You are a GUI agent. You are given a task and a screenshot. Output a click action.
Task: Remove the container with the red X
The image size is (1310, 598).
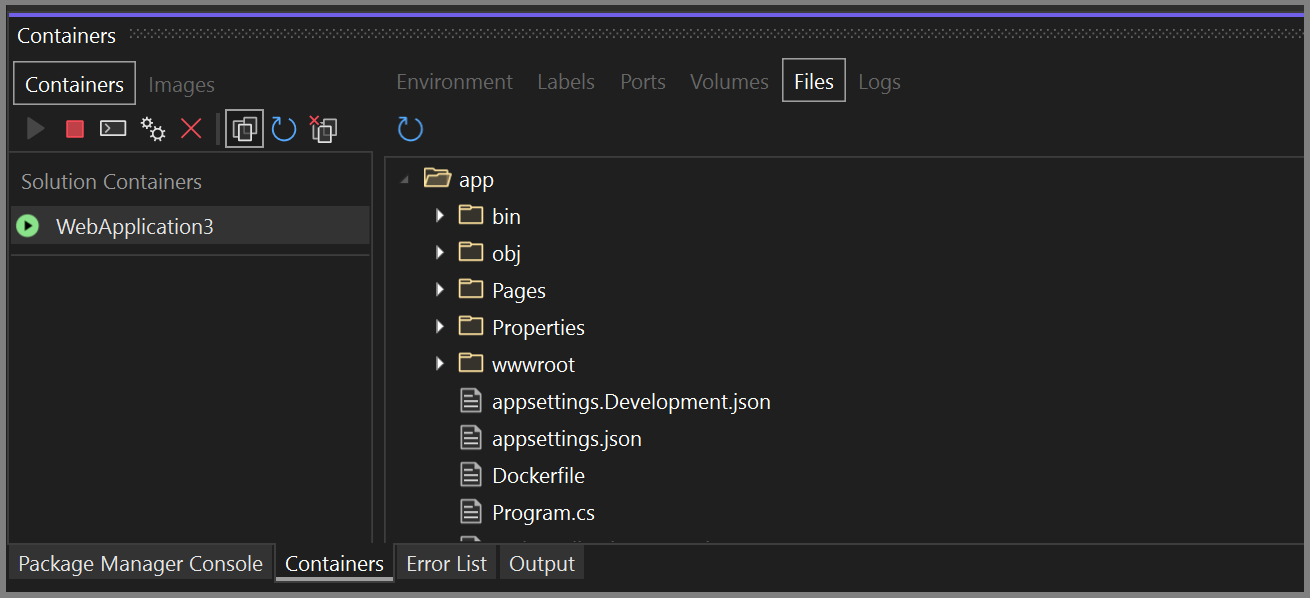[191, 128]
